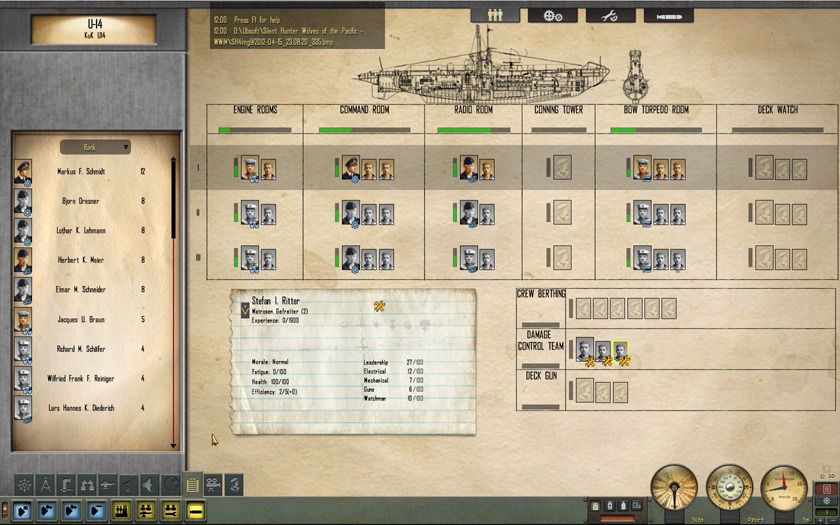Image resolution: width=840 pixels, height=525 pixels.
Task: Open the navigation map compass icon
Action: [x=46, y=485]
